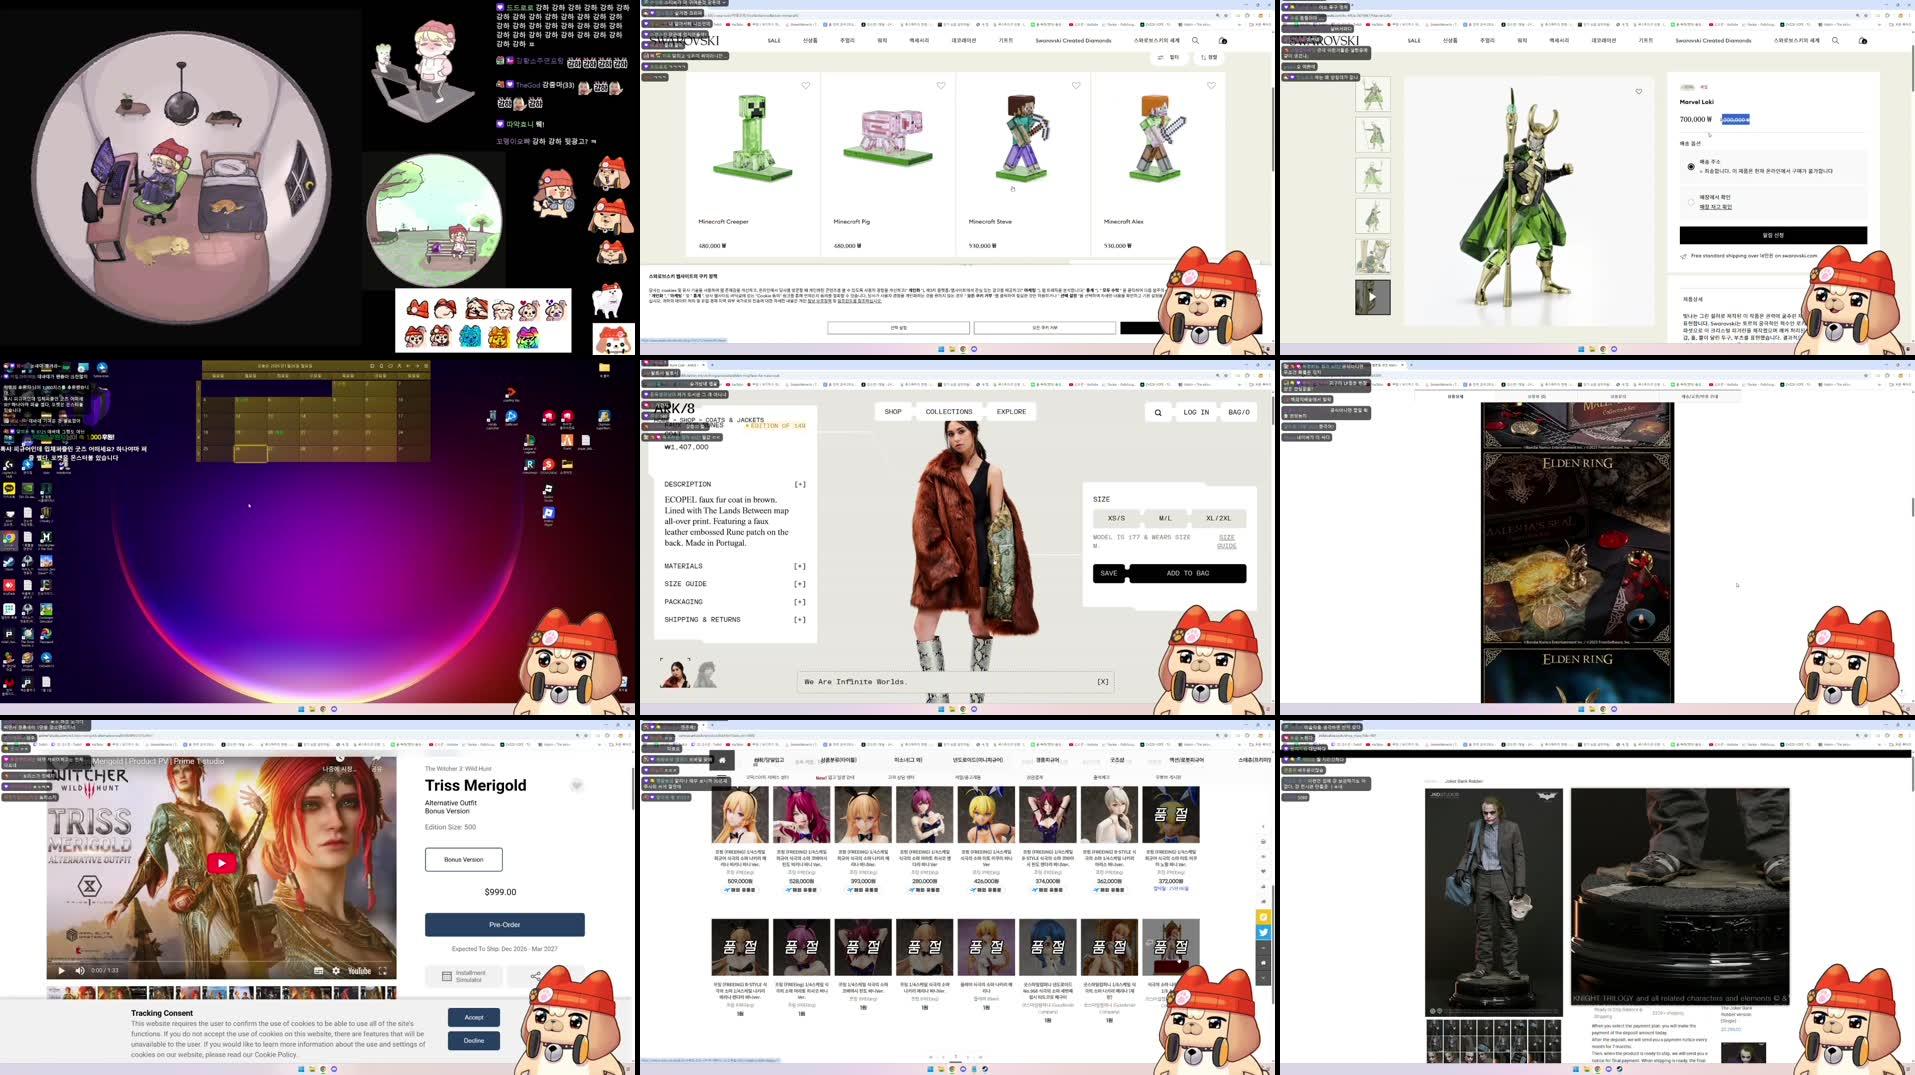The height and width of the screenshot is (1075, 1915).
Task: Click the share icon next to Installment Simulator
Action: 538,975
